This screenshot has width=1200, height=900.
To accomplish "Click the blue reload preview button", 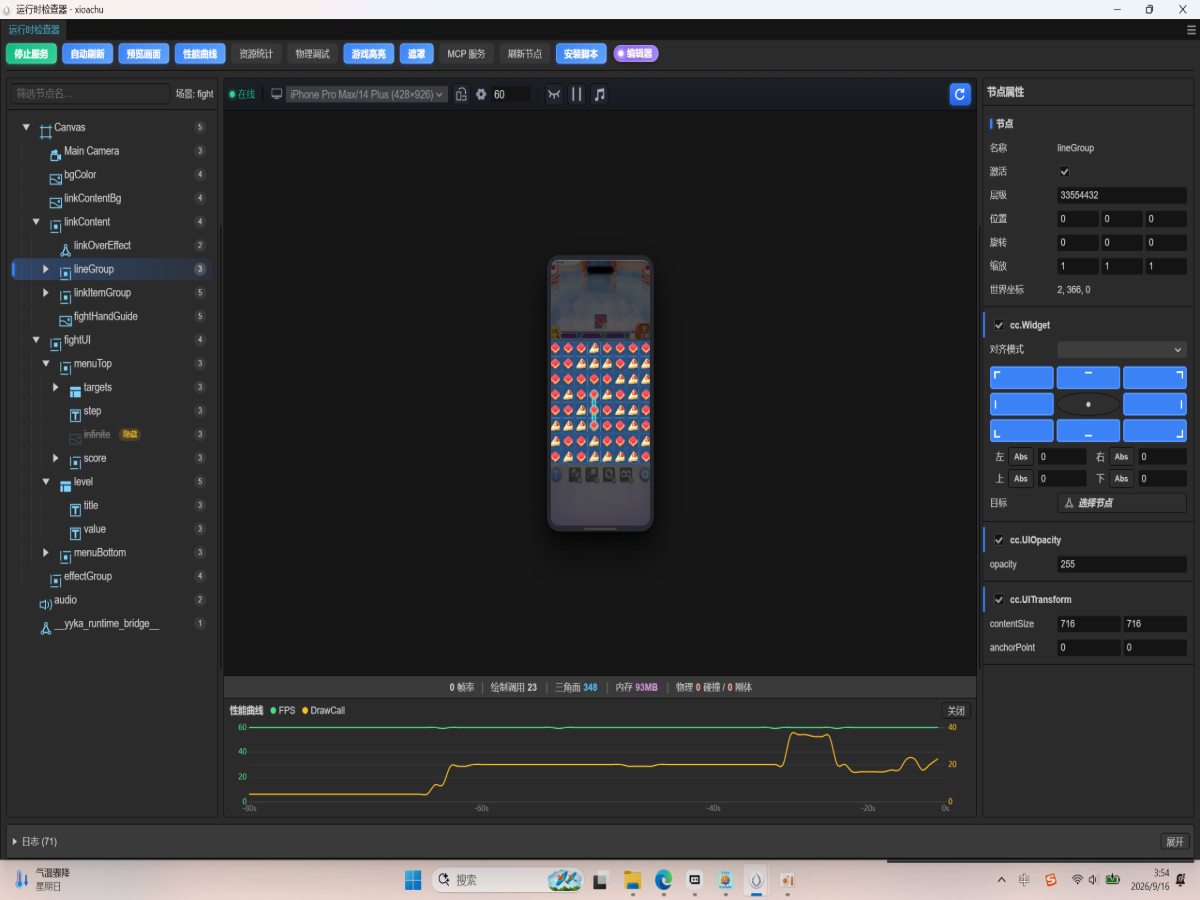I will tap(960, 94).
